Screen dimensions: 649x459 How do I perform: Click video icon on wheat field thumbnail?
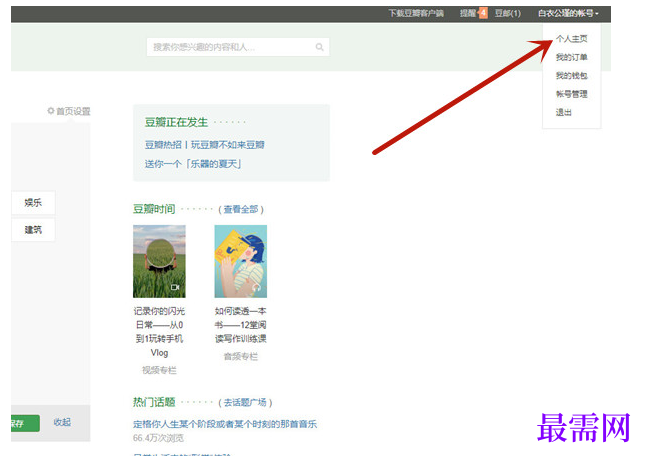(x=175, y=287)
